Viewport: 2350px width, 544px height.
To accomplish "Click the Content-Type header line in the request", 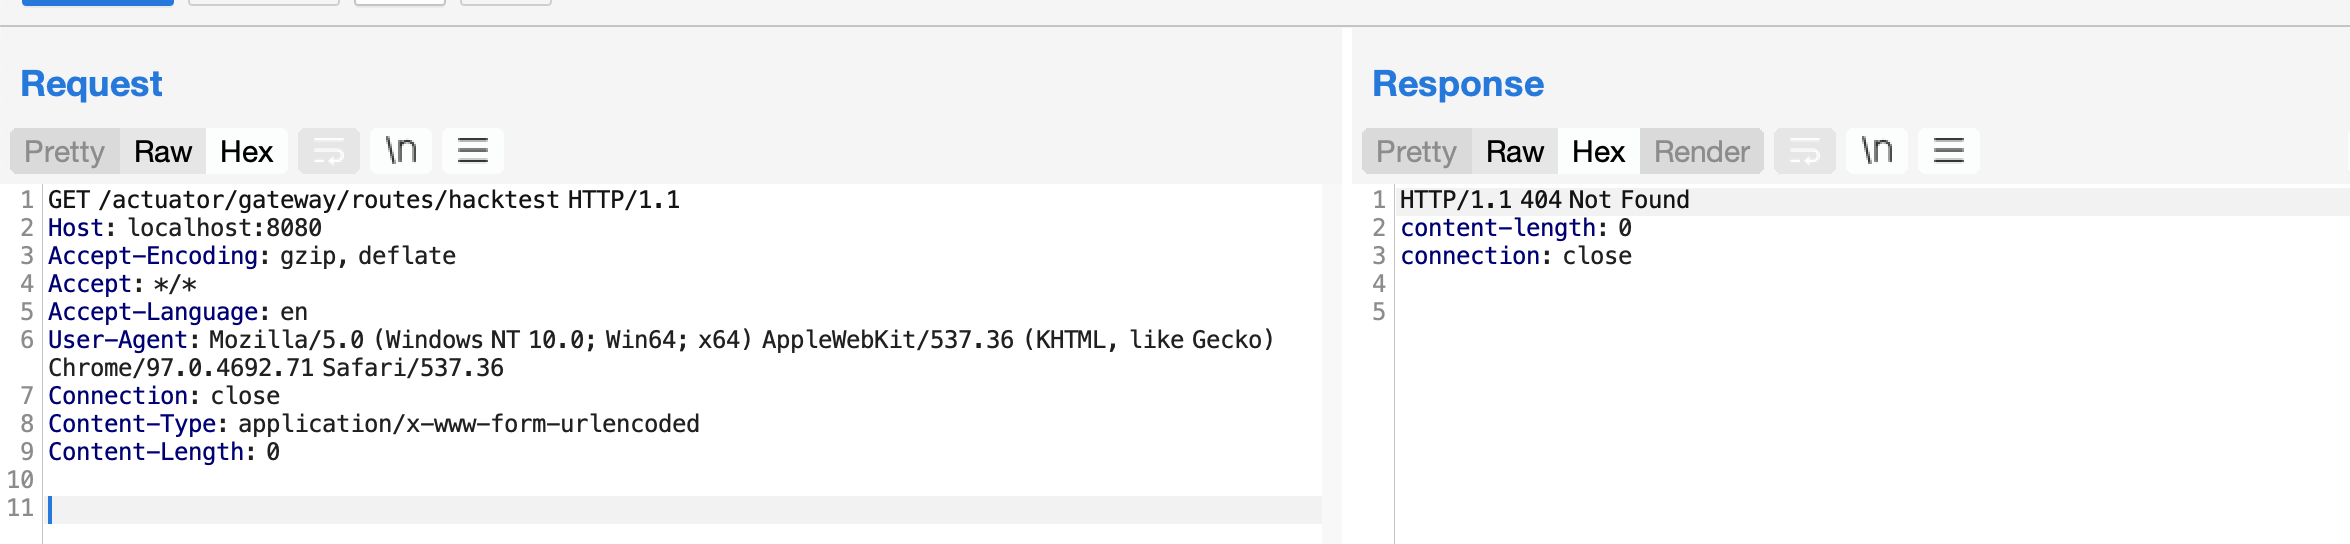I will 374,424.
